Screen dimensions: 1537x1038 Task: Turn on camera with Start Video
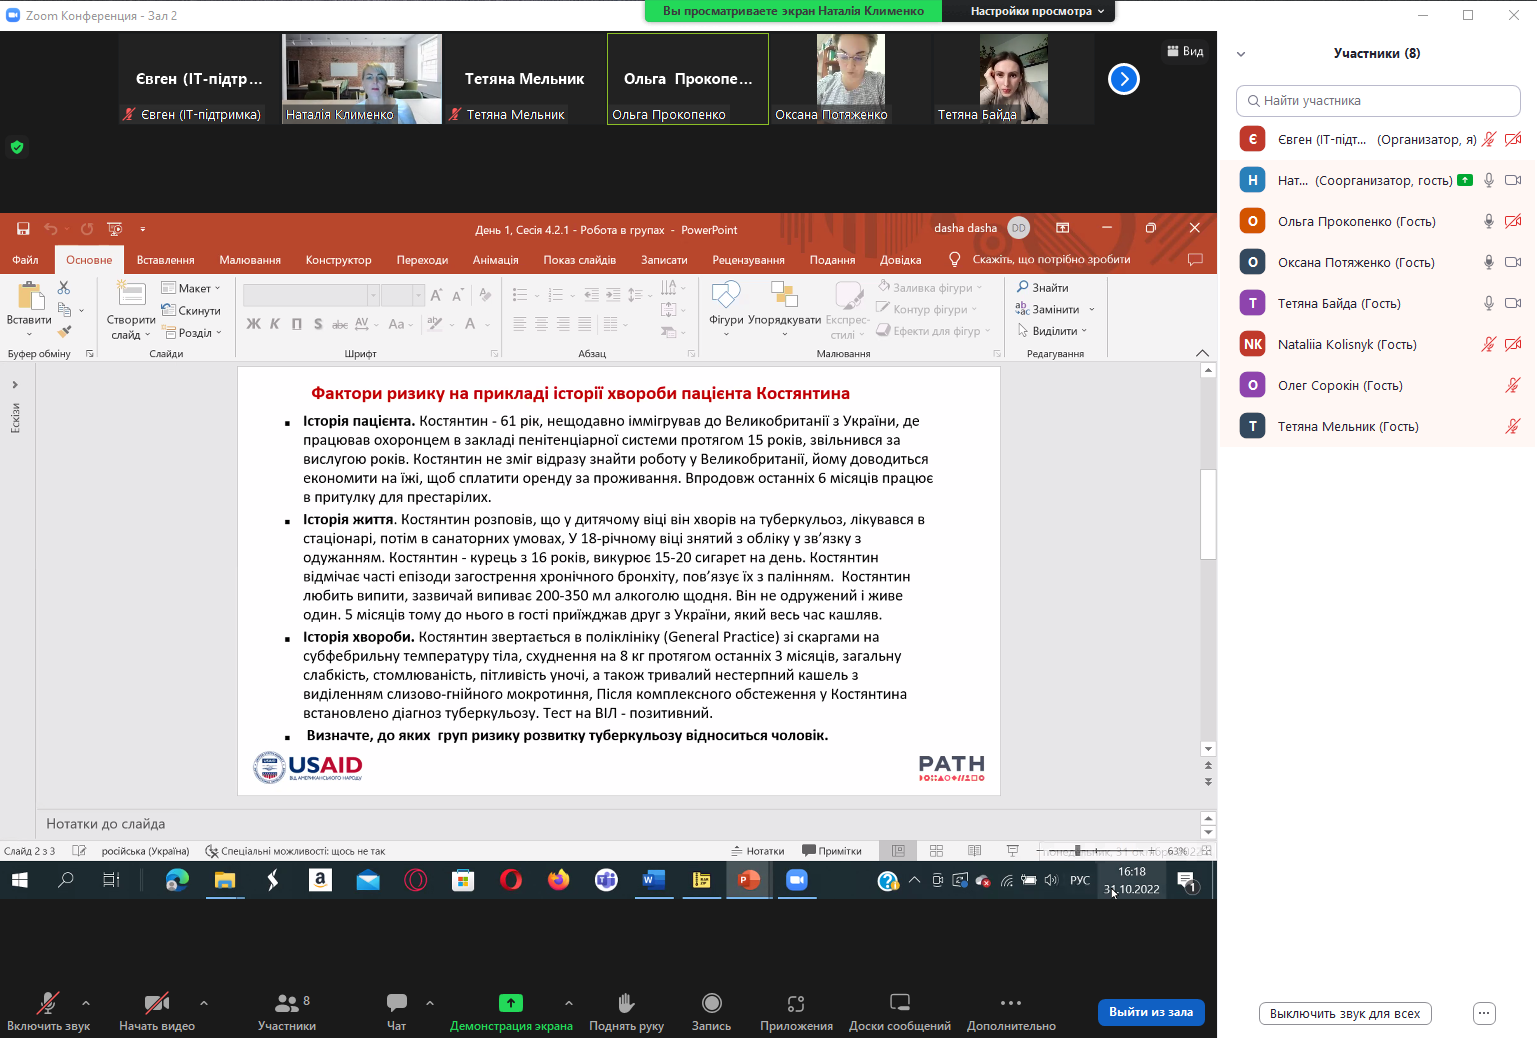pyautogui.click(x=156, y=1003)
